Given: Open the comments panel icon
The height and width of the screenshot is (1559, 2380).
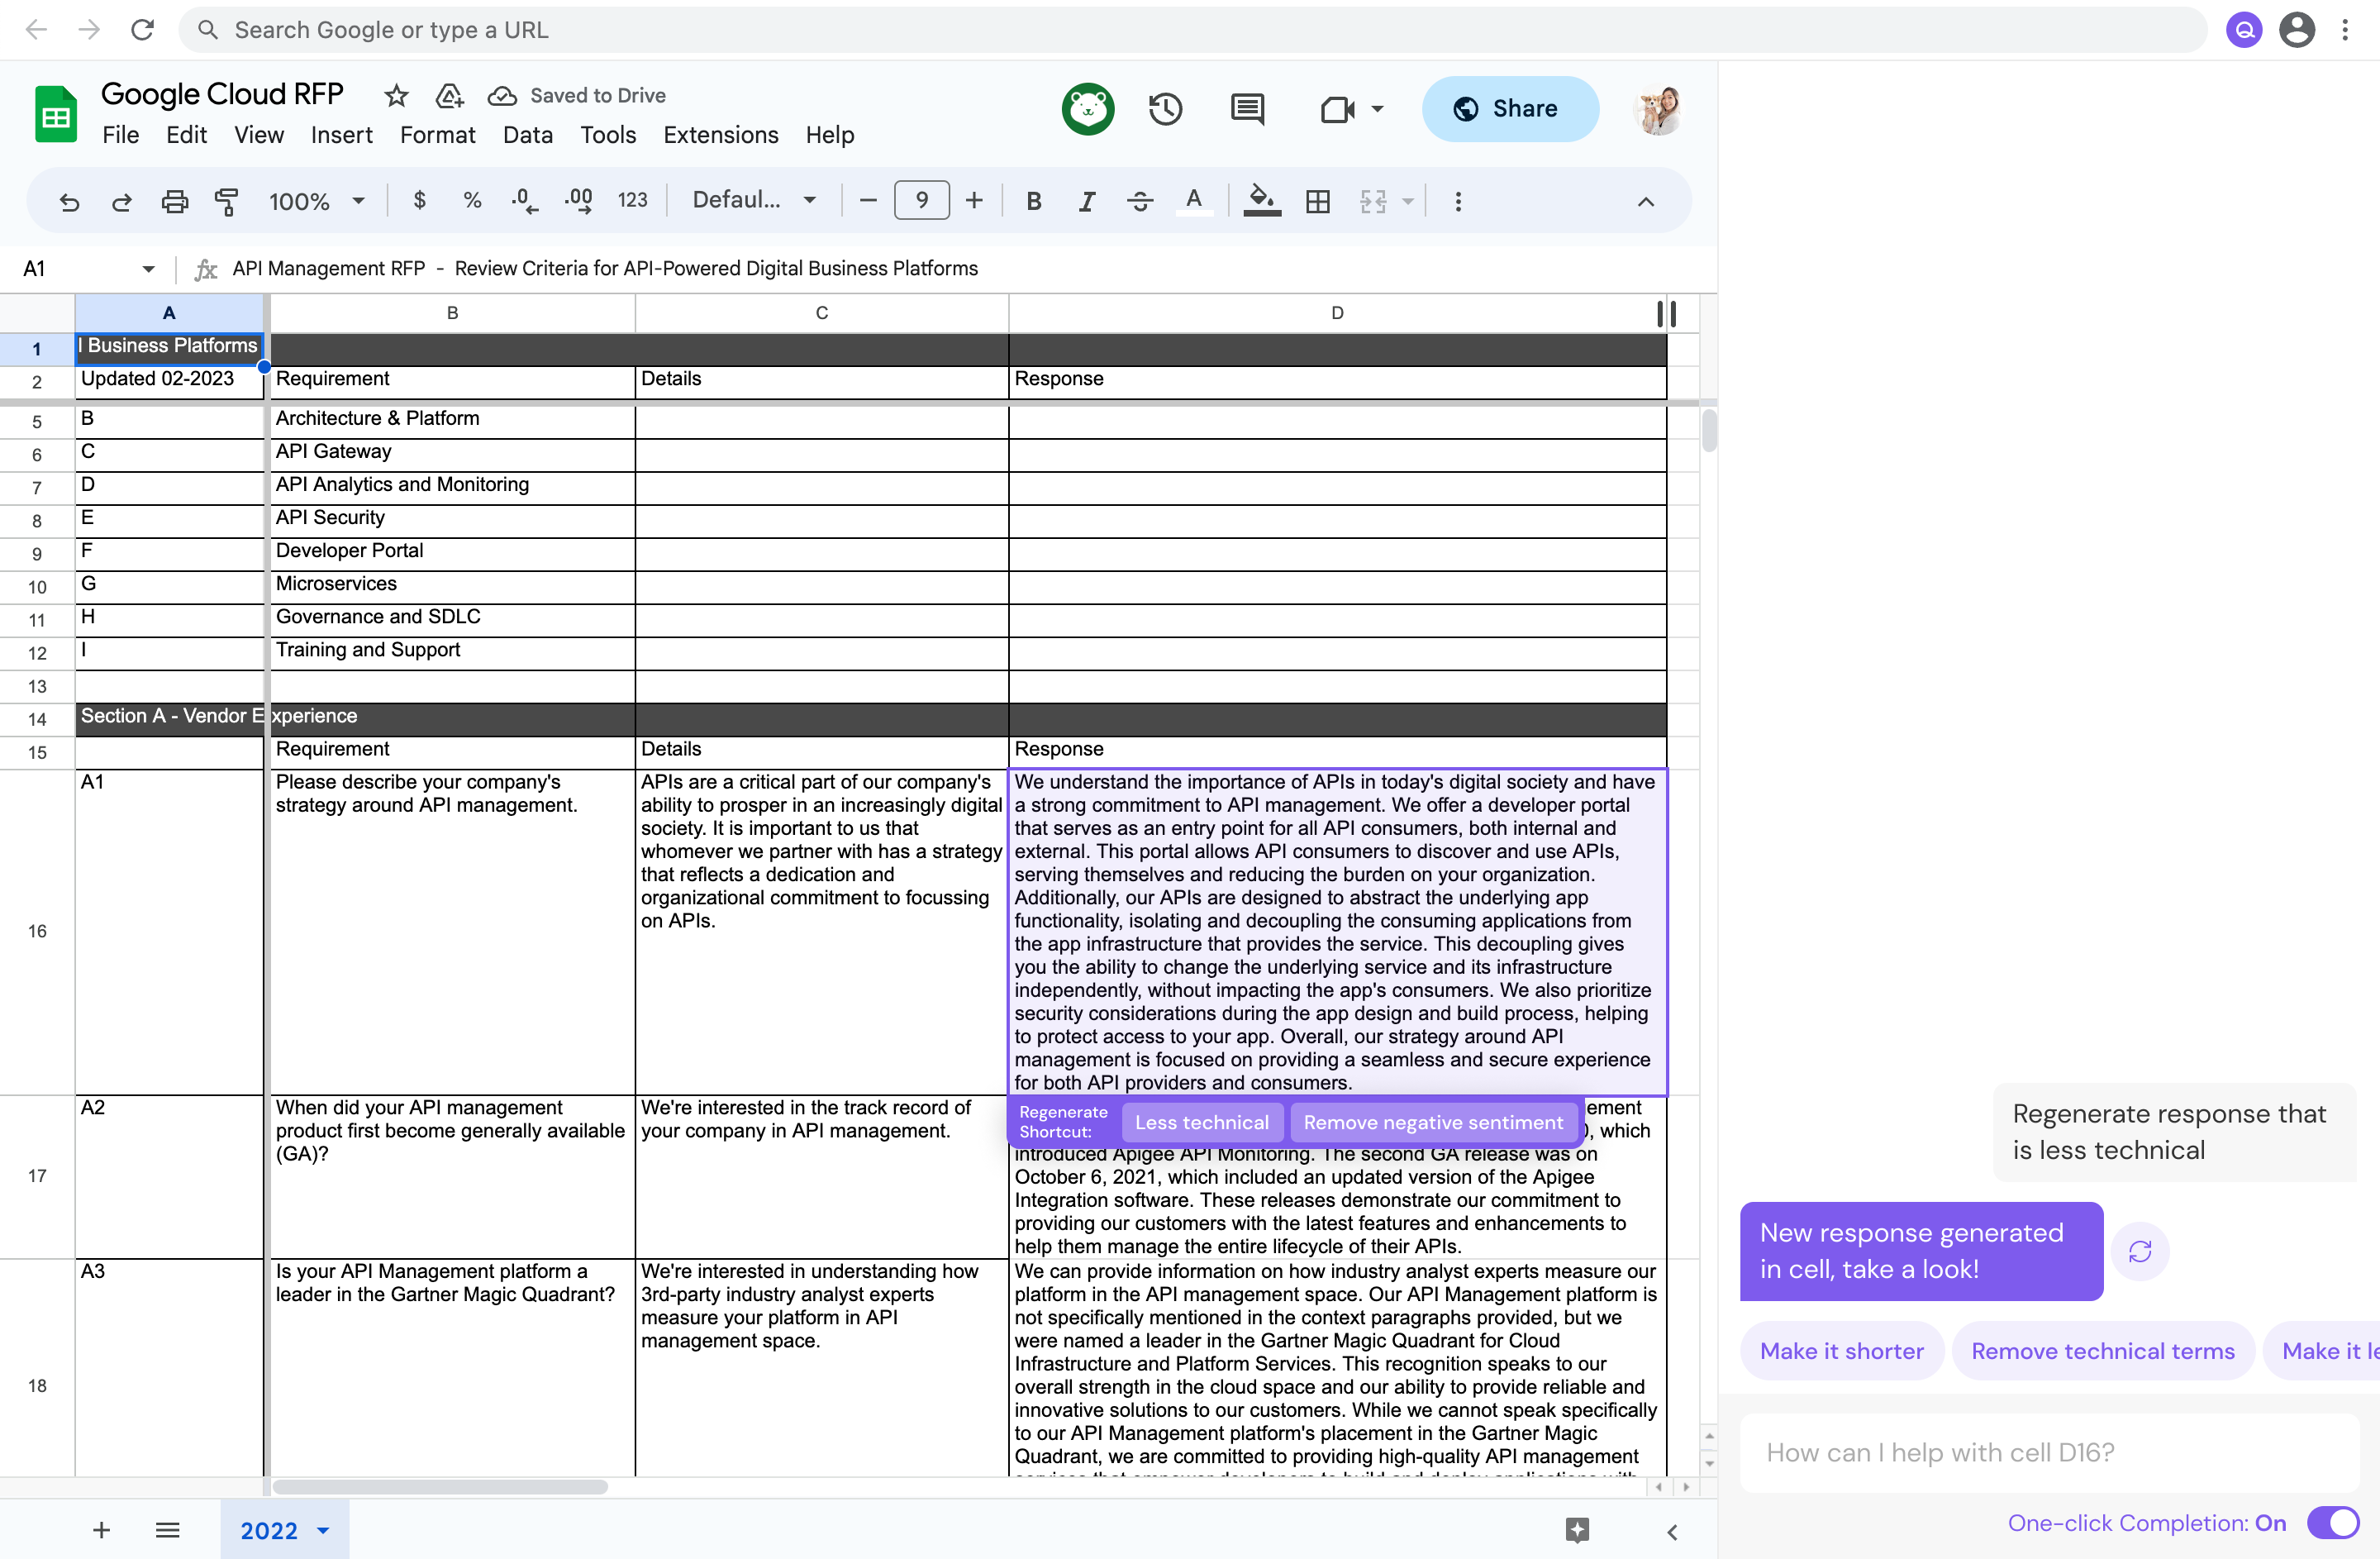Looking at the screenshot, I should (x=1246, y=109).
